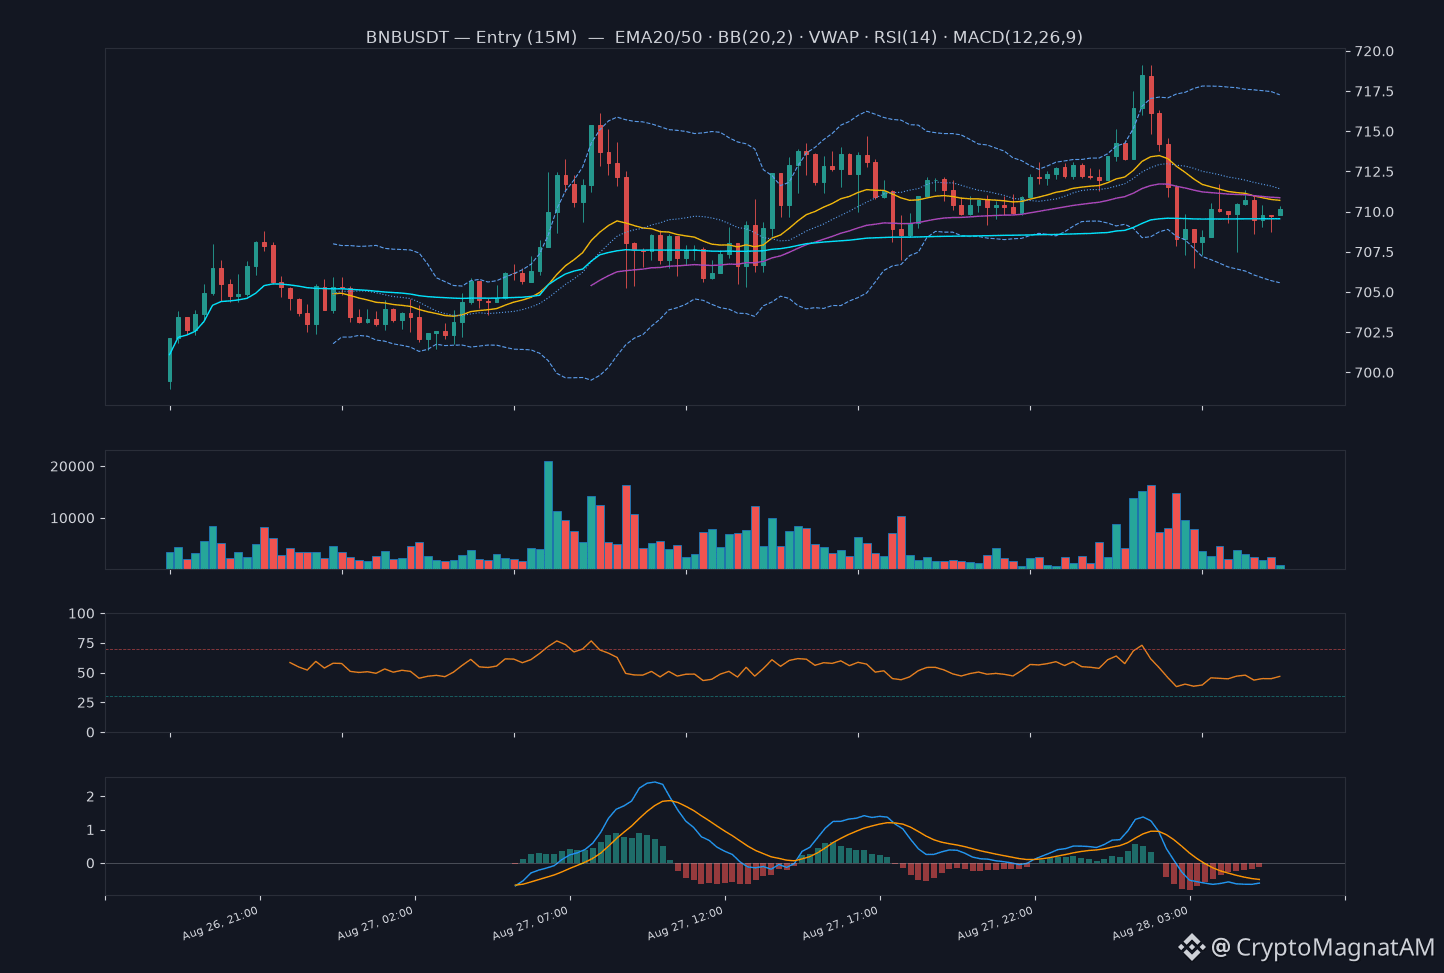Click the 717.5 price axis label
This screenshot has height=973, width=1444.
coord(1374,91)
